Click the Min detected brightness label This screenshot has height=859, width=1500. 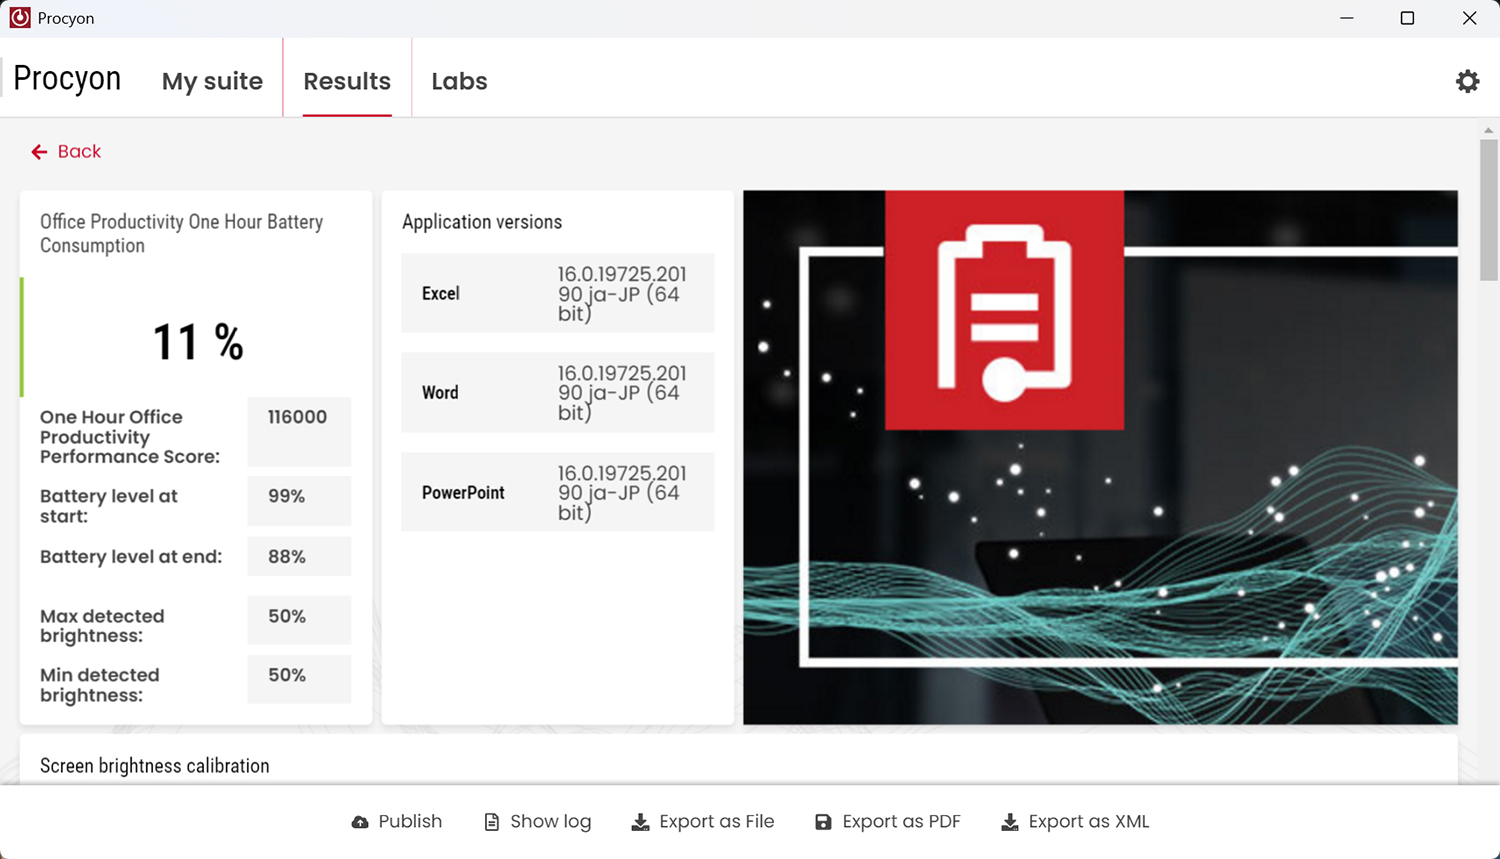click(x=100, y=685)
